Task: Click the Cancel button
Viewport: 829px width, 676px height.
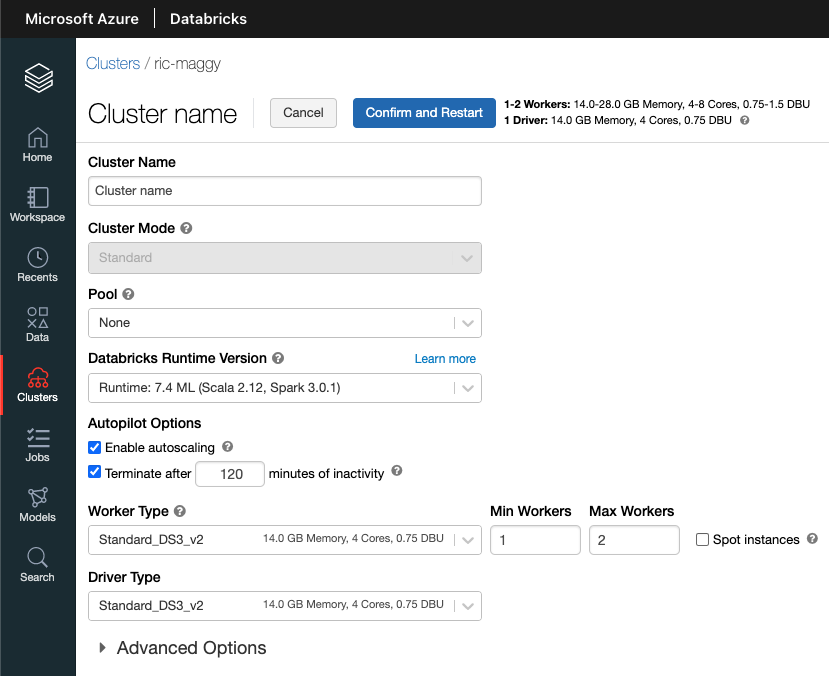Action: [303, 113]
